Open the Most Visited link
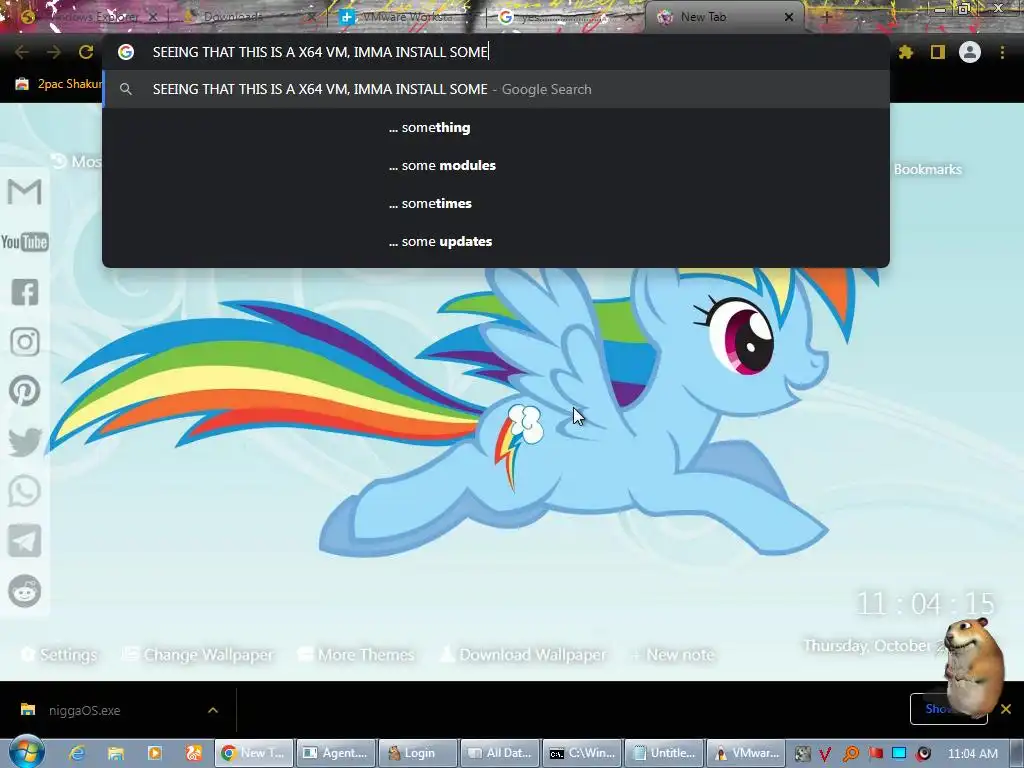Image resolution: width=1024 pixels, height=768 pixels. [77, 161]
